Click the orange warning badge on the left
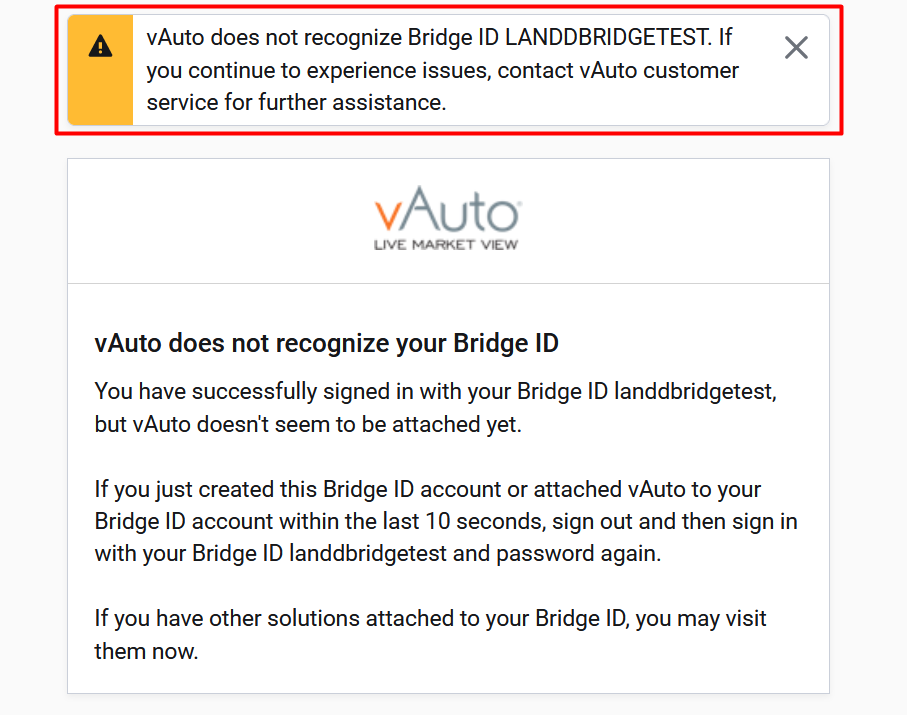 [100, 68]
